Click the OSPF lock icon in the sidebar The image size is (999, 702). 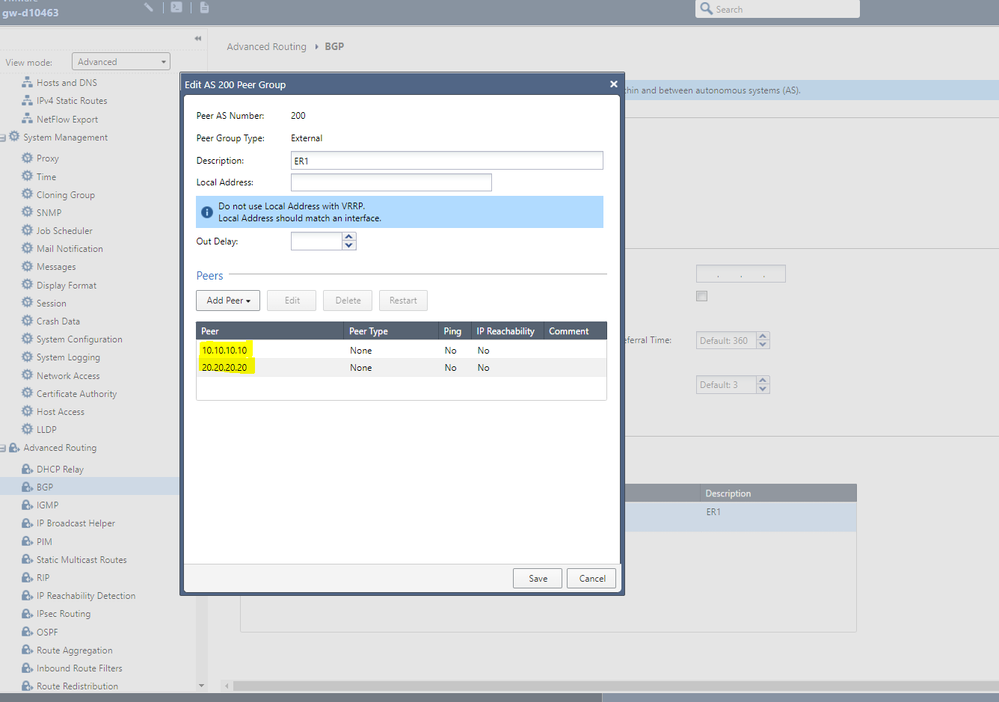[x=27, y=632]
